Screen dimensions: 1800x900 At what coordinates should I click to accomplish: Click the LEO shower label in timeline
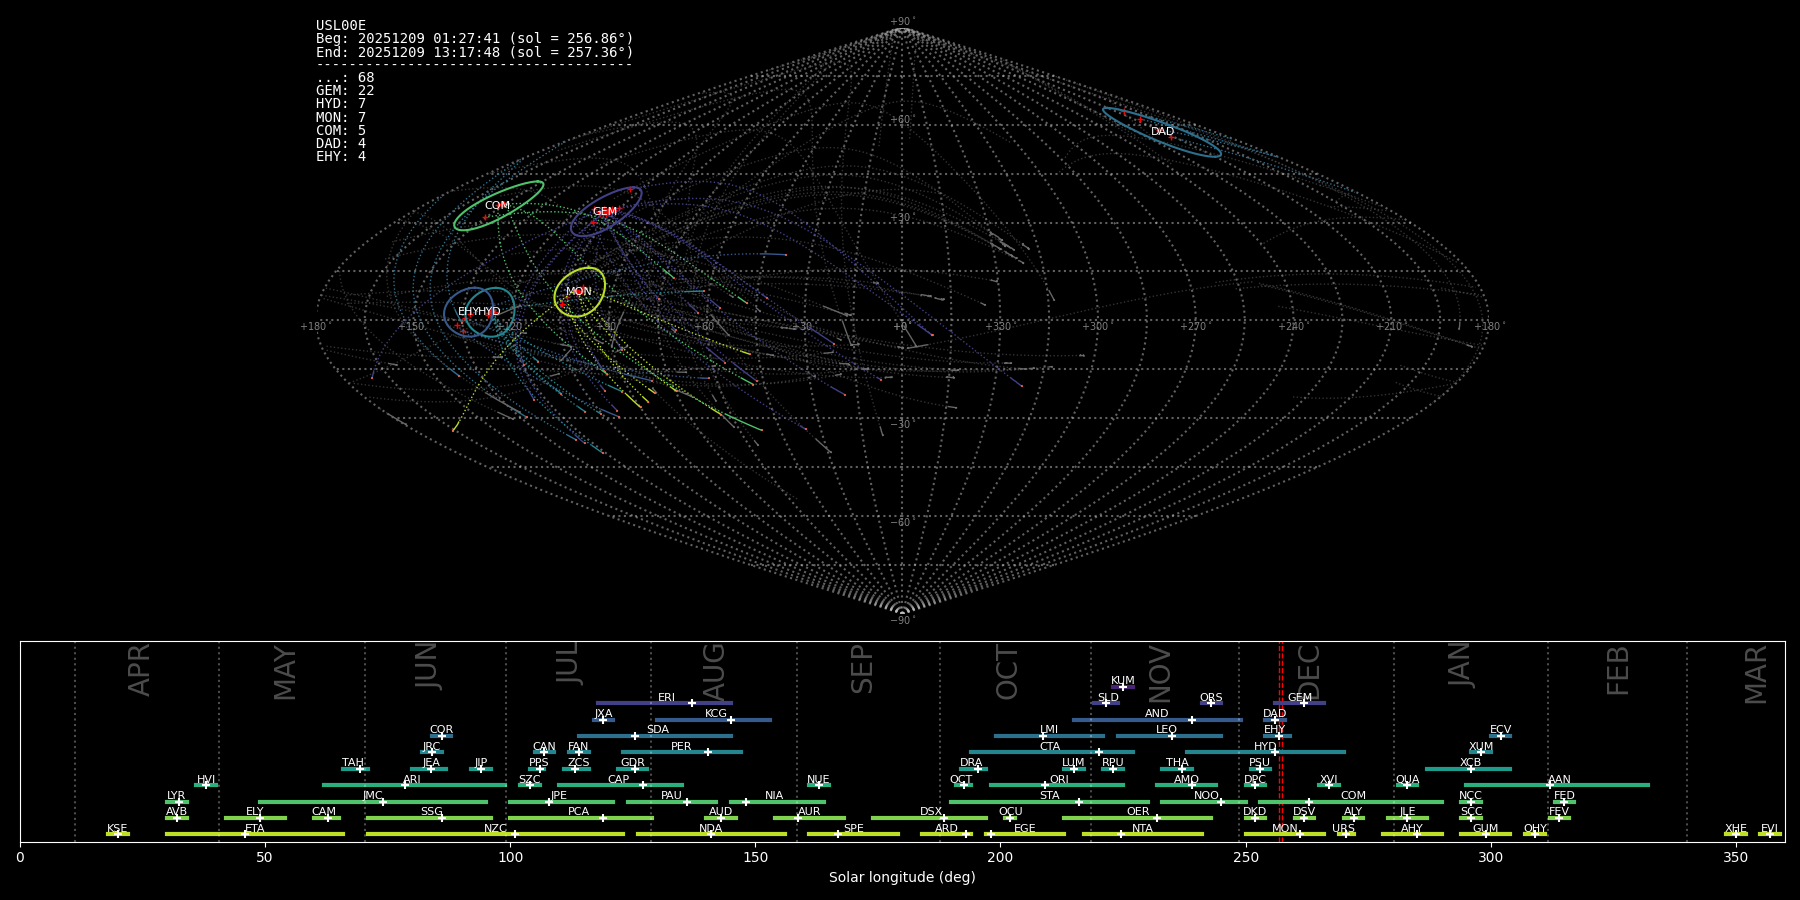pyautogui.click(x=1167, y=730)
